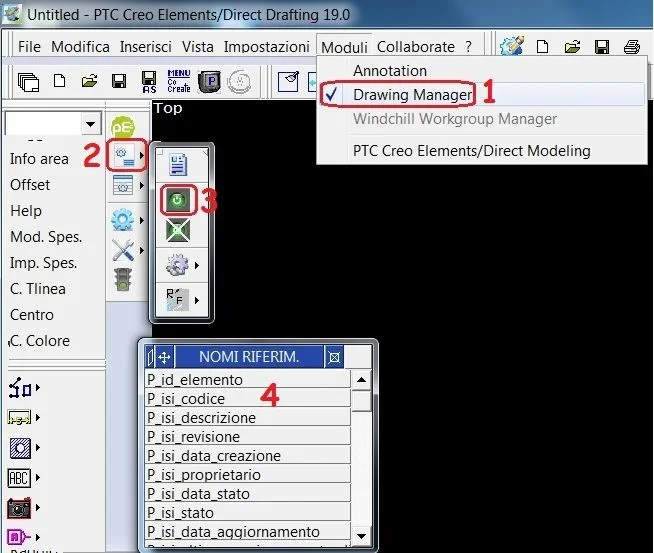Click the green power-on icon in flyout
Screen dimensions: 654x553
(178, 200)
